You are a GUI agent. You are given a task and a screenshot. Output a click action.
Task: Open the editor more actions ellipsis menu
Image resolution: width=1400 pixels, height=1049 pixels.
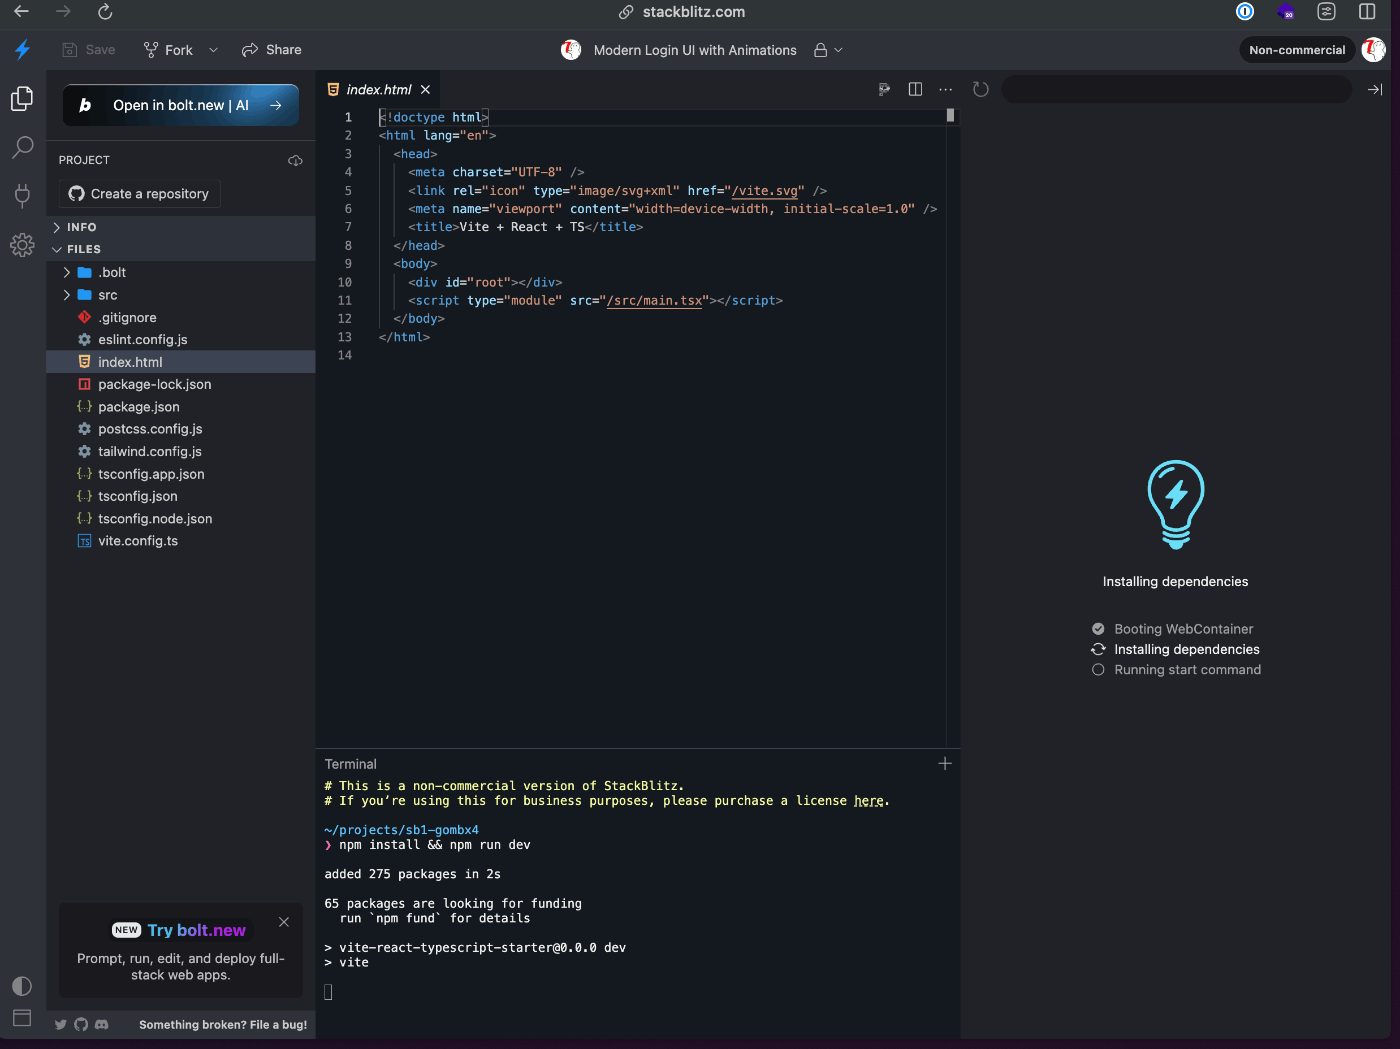tap(946, 89)
